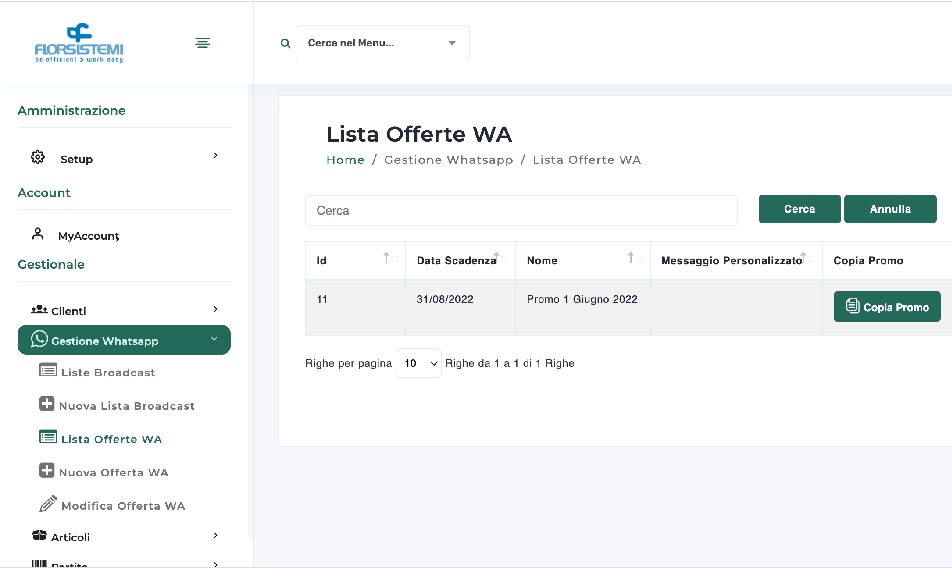Click the Articoli box icon
Image resolution: width=952 pixels, height=575 pixels.
(39, 536)
